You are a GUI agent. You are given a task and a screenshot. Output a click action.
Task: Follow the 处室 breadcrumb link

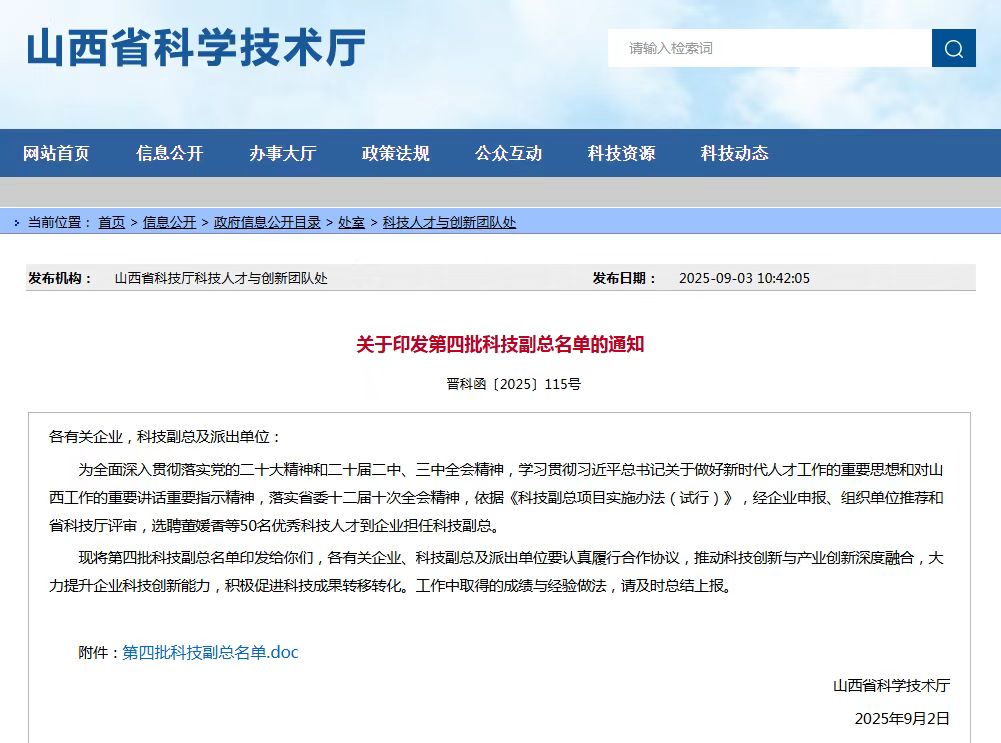pyautogui.click(x=351, y=223)
